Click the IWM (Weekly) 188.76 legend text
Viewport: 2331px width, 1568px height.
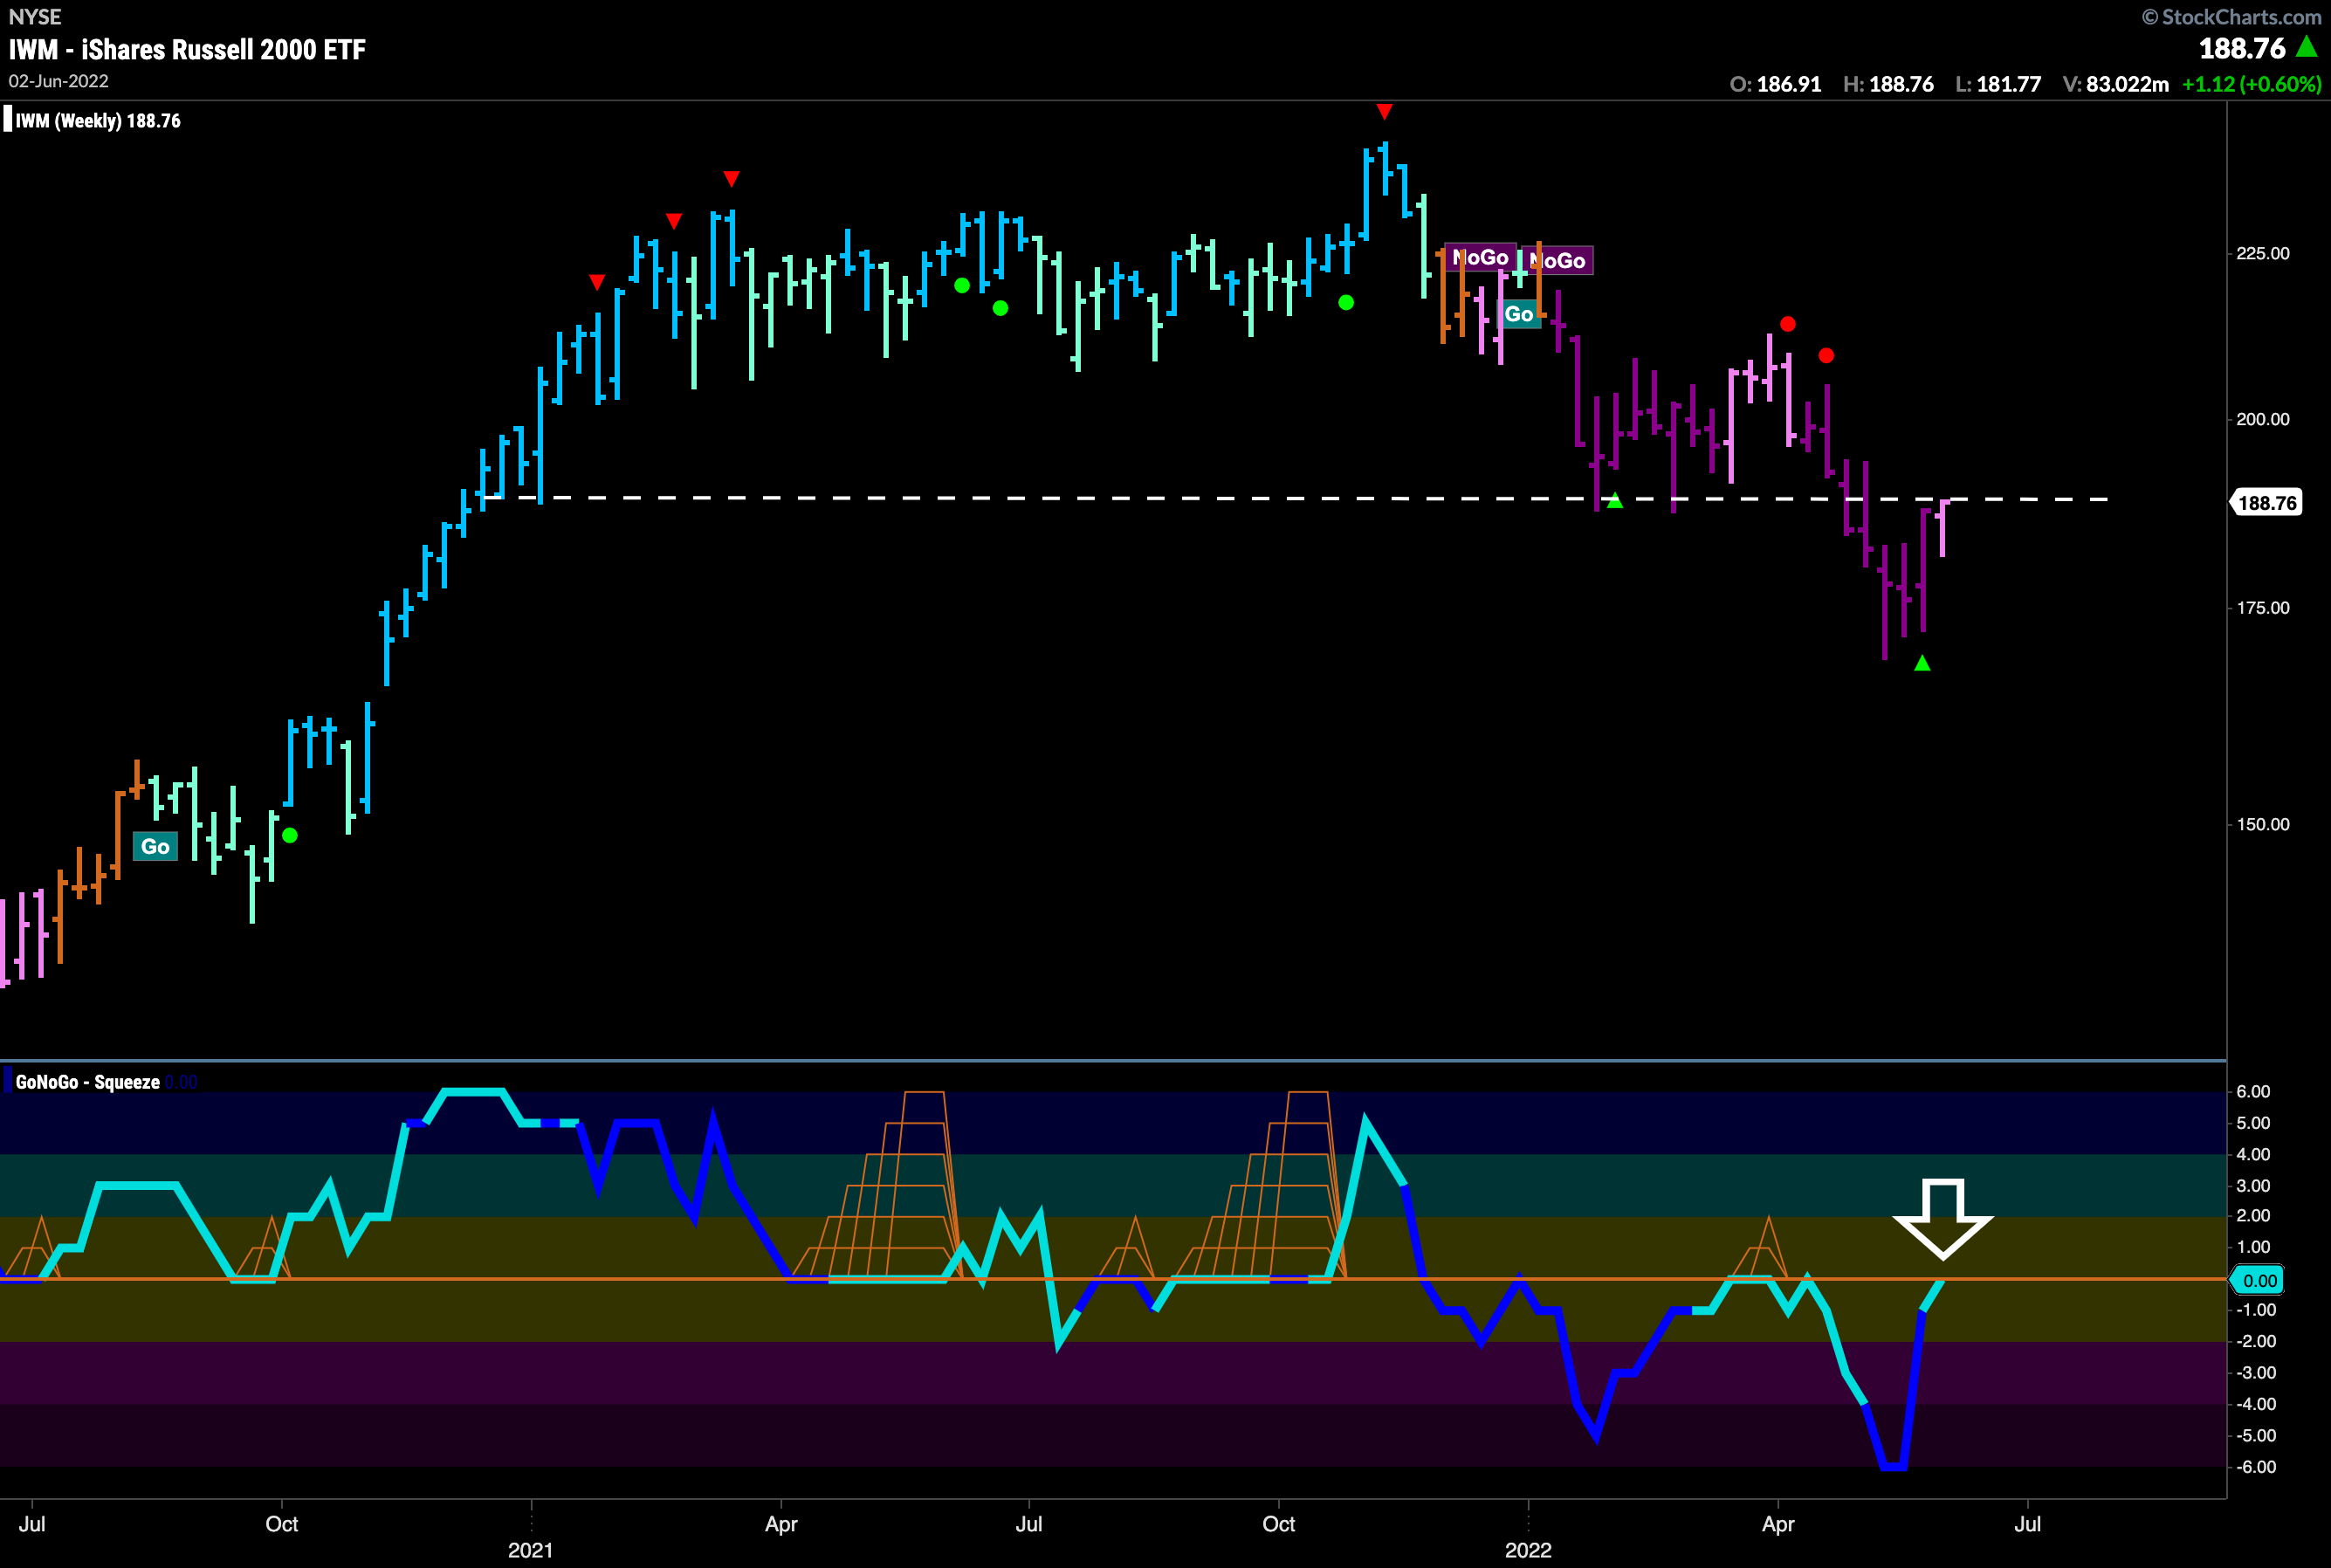pyautogui.click(x=98, y=121)
